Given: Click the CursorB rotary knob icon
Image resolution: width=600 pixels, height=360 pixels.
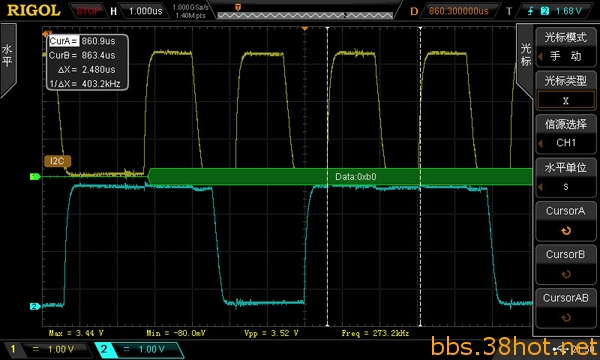Looking at the screenshot, I should pyautogui.click(x=566, y=274).
